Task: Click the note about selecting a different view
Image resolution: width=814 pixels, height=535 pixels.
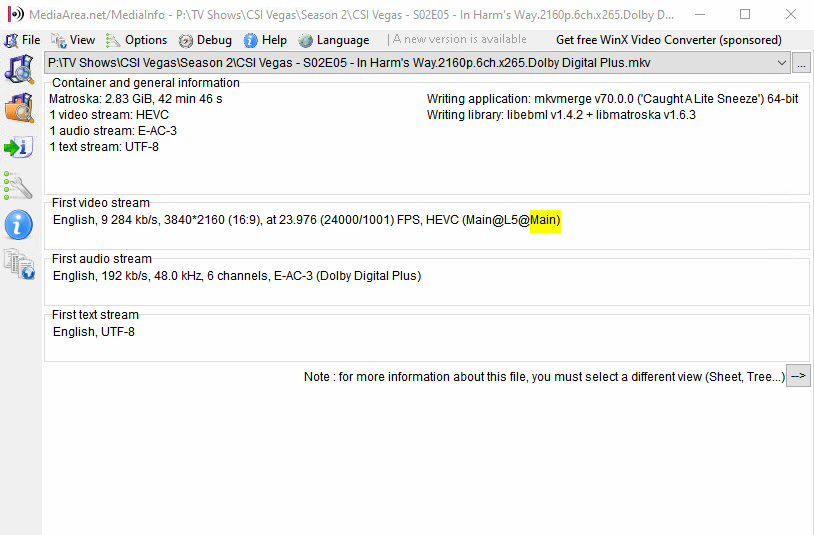Action: pyautogui.click(x=545, y=377)
